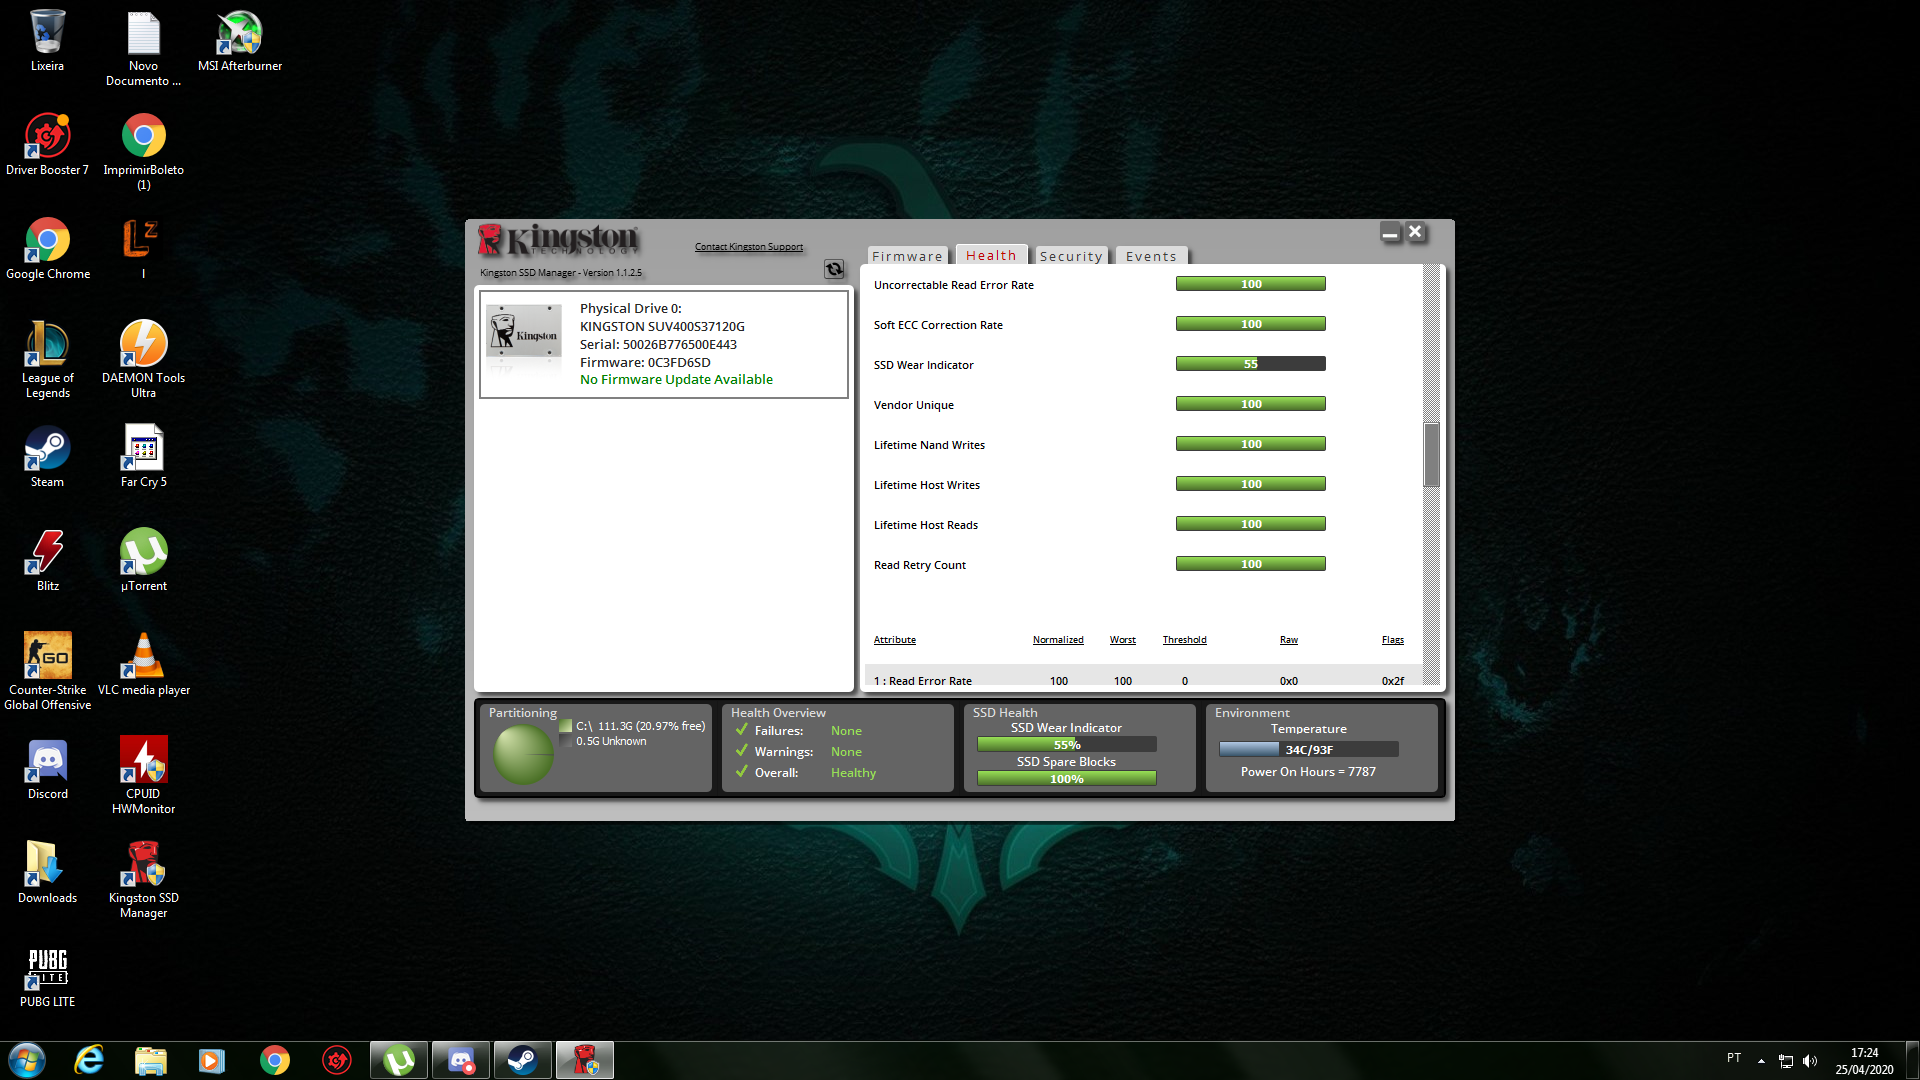Launch Driver Booster 7 desktop icon

[x=47, y=145]
